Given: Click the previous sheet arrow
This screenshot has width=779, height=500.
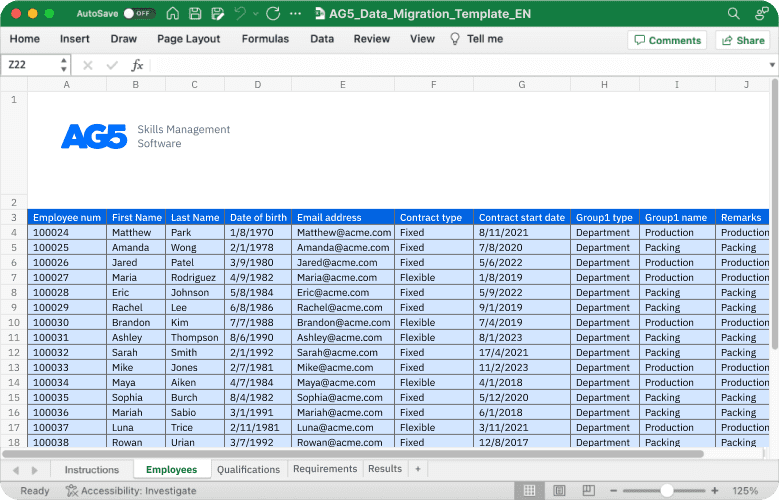Looking at the screenshot, I should [16, 470].
